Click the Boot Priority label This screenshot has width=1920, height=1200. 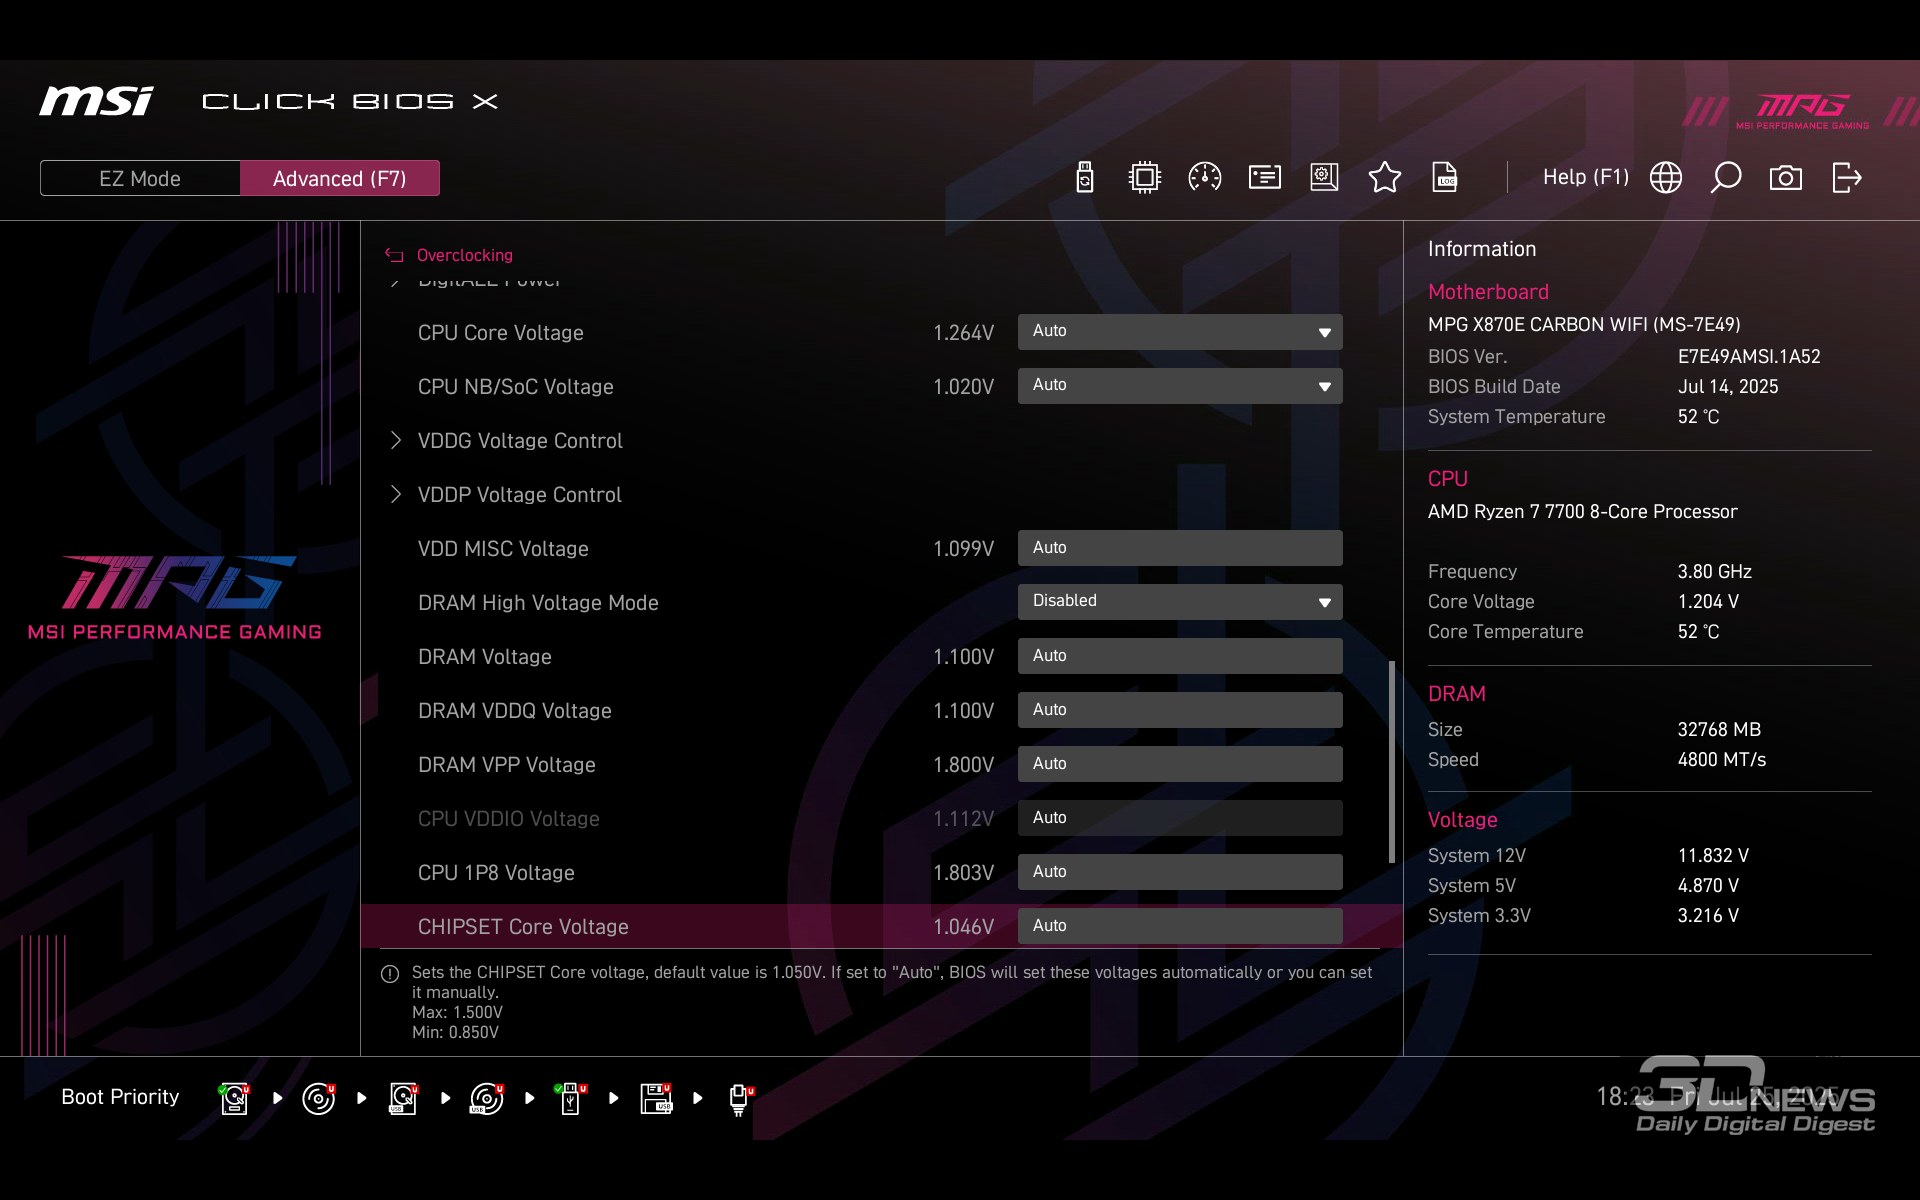pyautogui.click(x=120, y=1097)
